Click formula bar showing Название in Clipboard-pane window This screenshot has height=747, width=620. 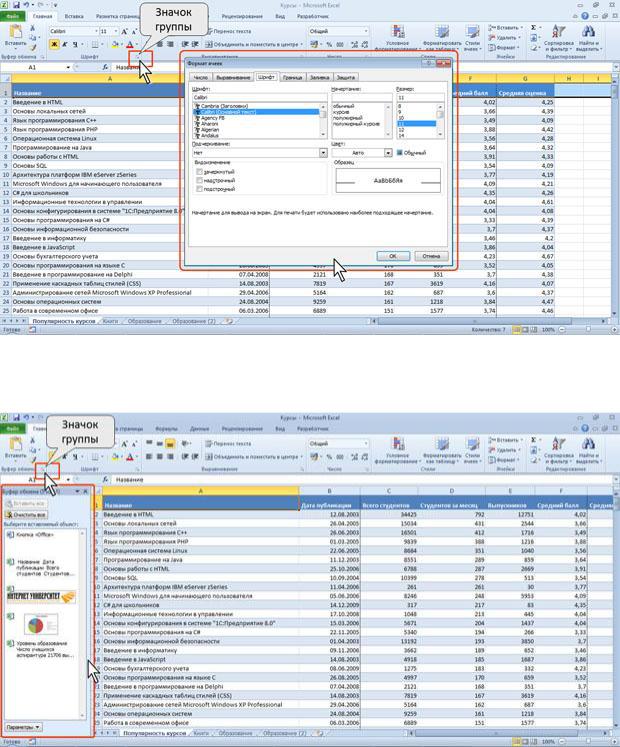[362, 479]
